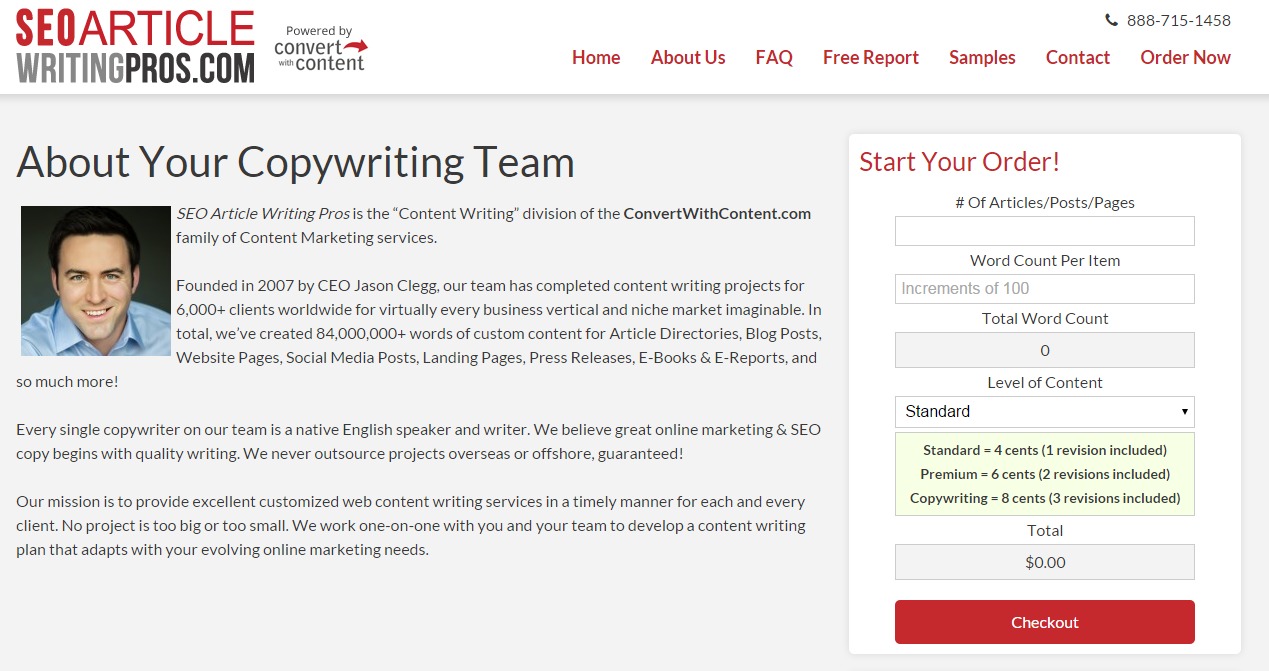1269x671 pixels.
Task: Click the italic SEO Article Writing Pros text
Action: click(263, 213)
